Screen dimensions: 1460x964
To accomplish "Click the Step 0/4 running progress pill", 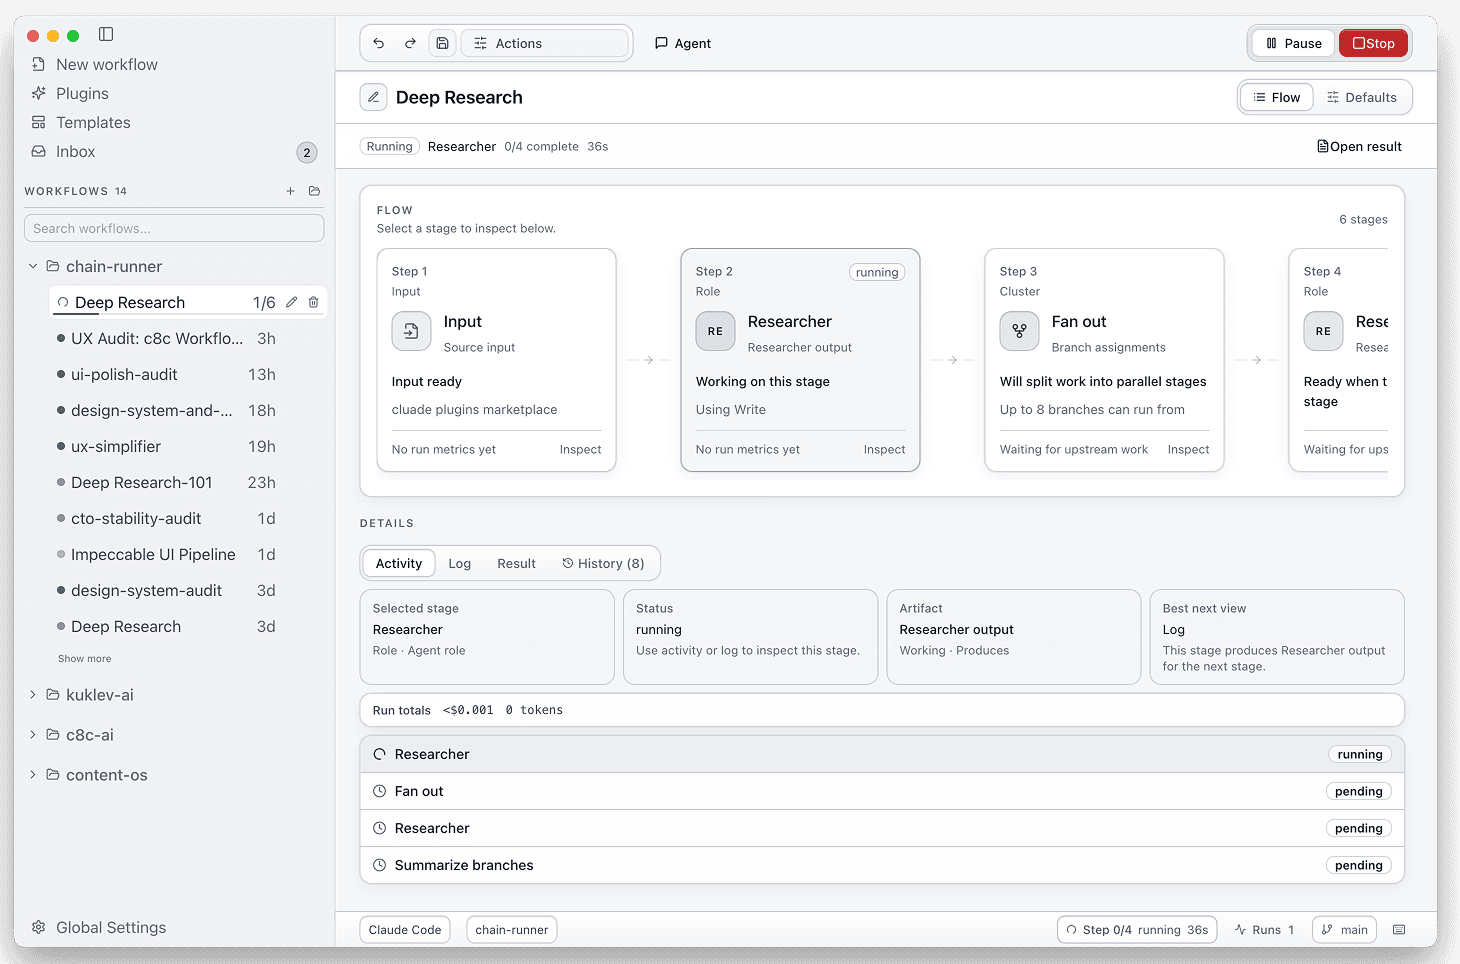I will pyautogui.click(x=1136, y=929).
